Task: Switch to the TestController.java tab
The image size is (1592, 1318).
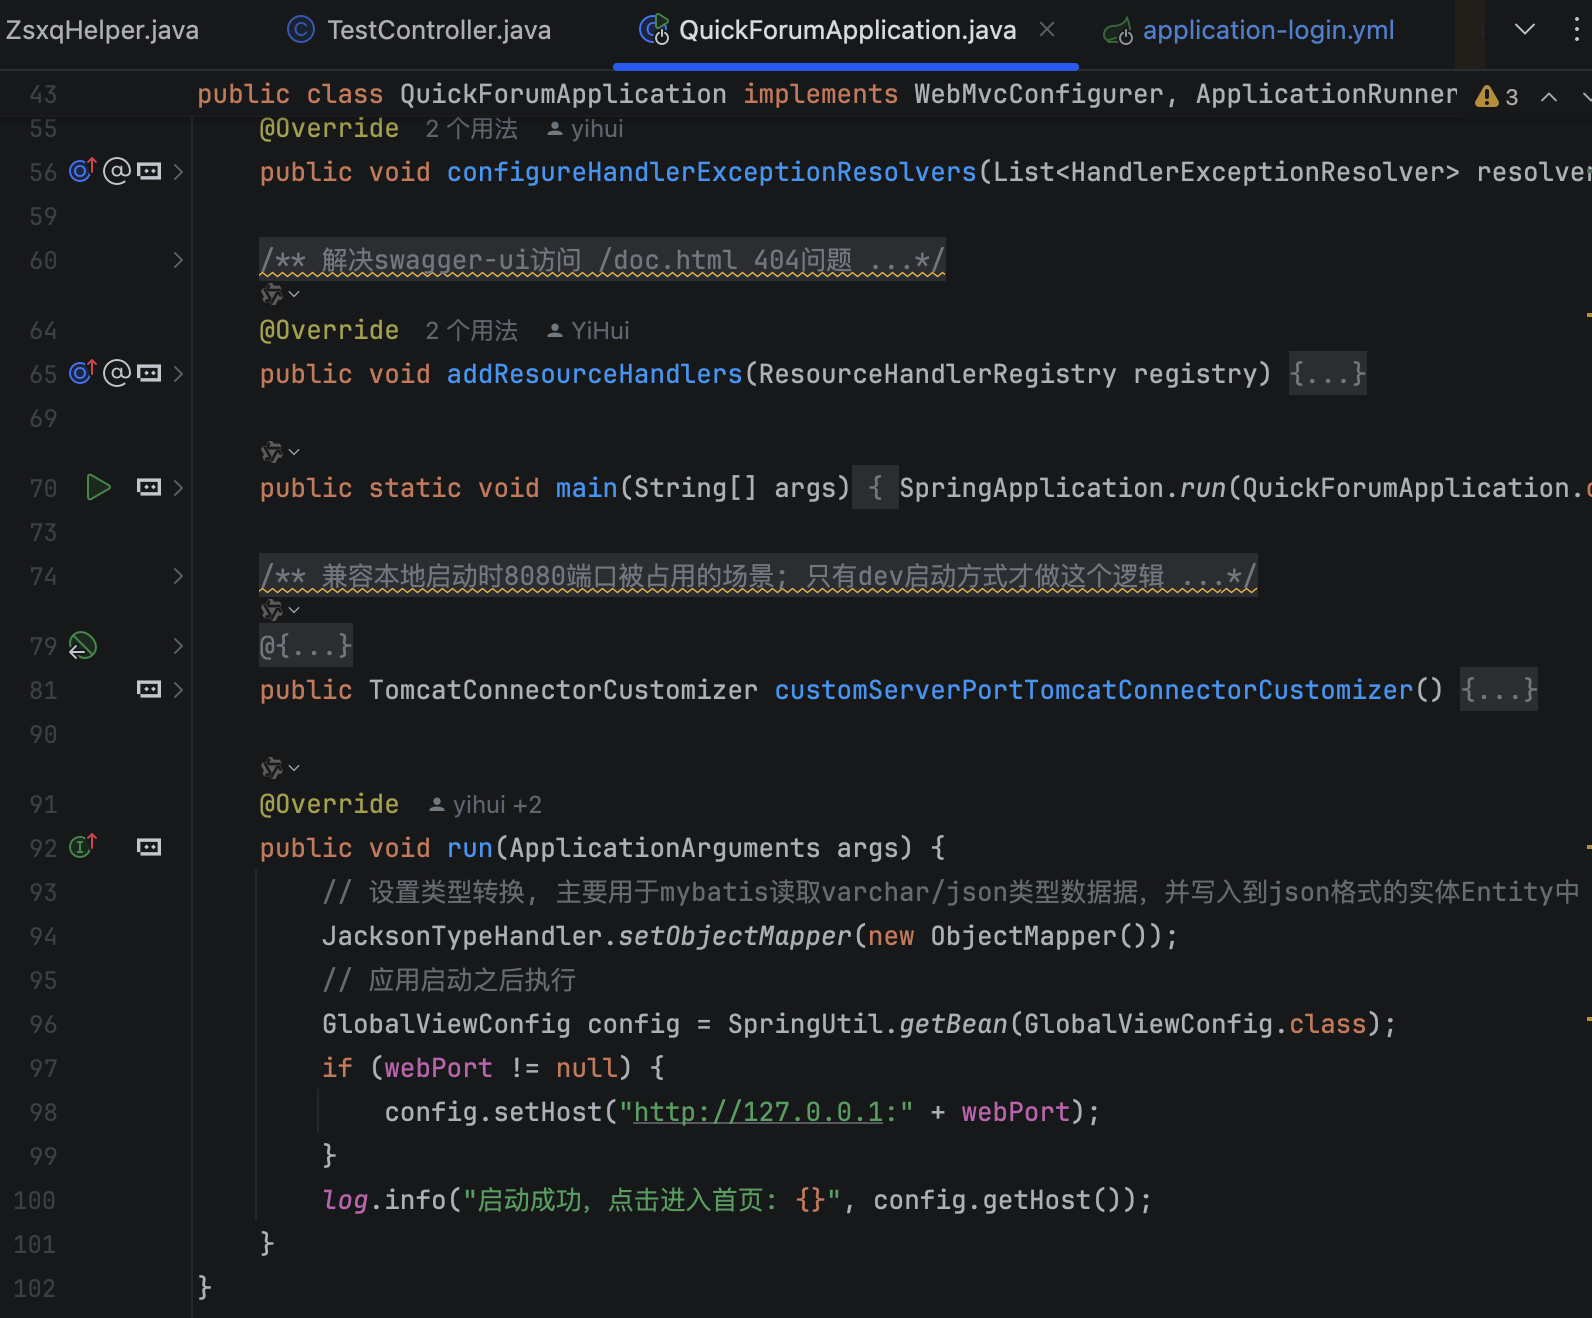Action: click(x=438, y=30)
